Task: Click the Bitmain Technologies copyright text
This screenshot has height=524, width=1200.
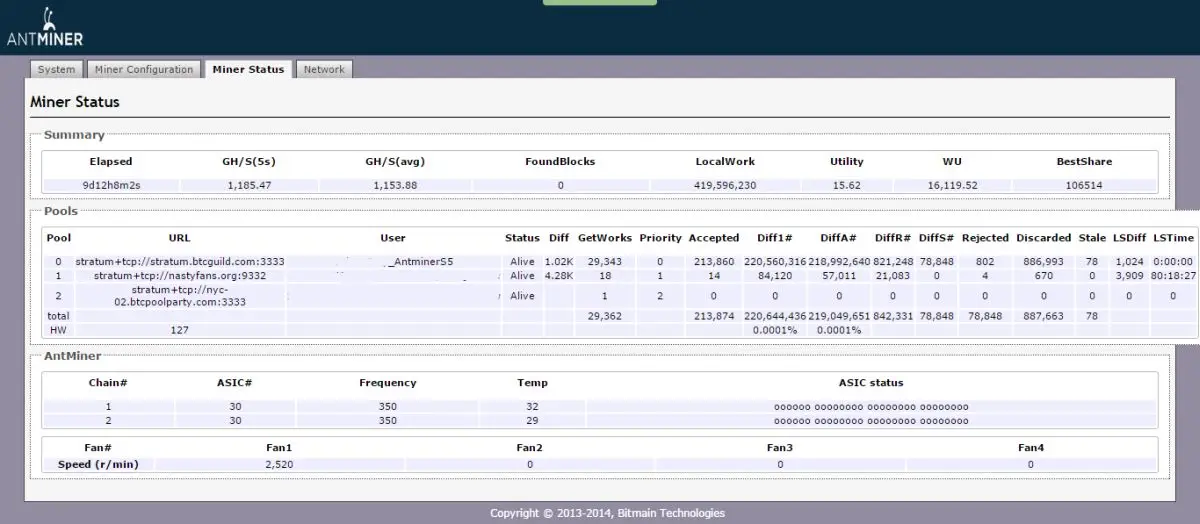Action: 607,513
